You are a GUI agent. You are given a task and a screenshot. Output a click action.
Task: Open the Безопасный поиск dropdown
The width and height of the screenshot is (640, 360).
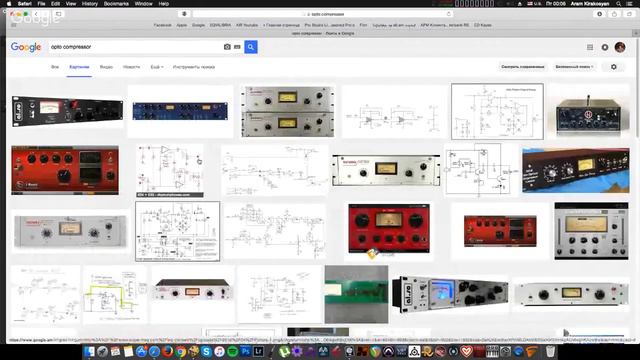pyautogui.click(x=574, y=67)
